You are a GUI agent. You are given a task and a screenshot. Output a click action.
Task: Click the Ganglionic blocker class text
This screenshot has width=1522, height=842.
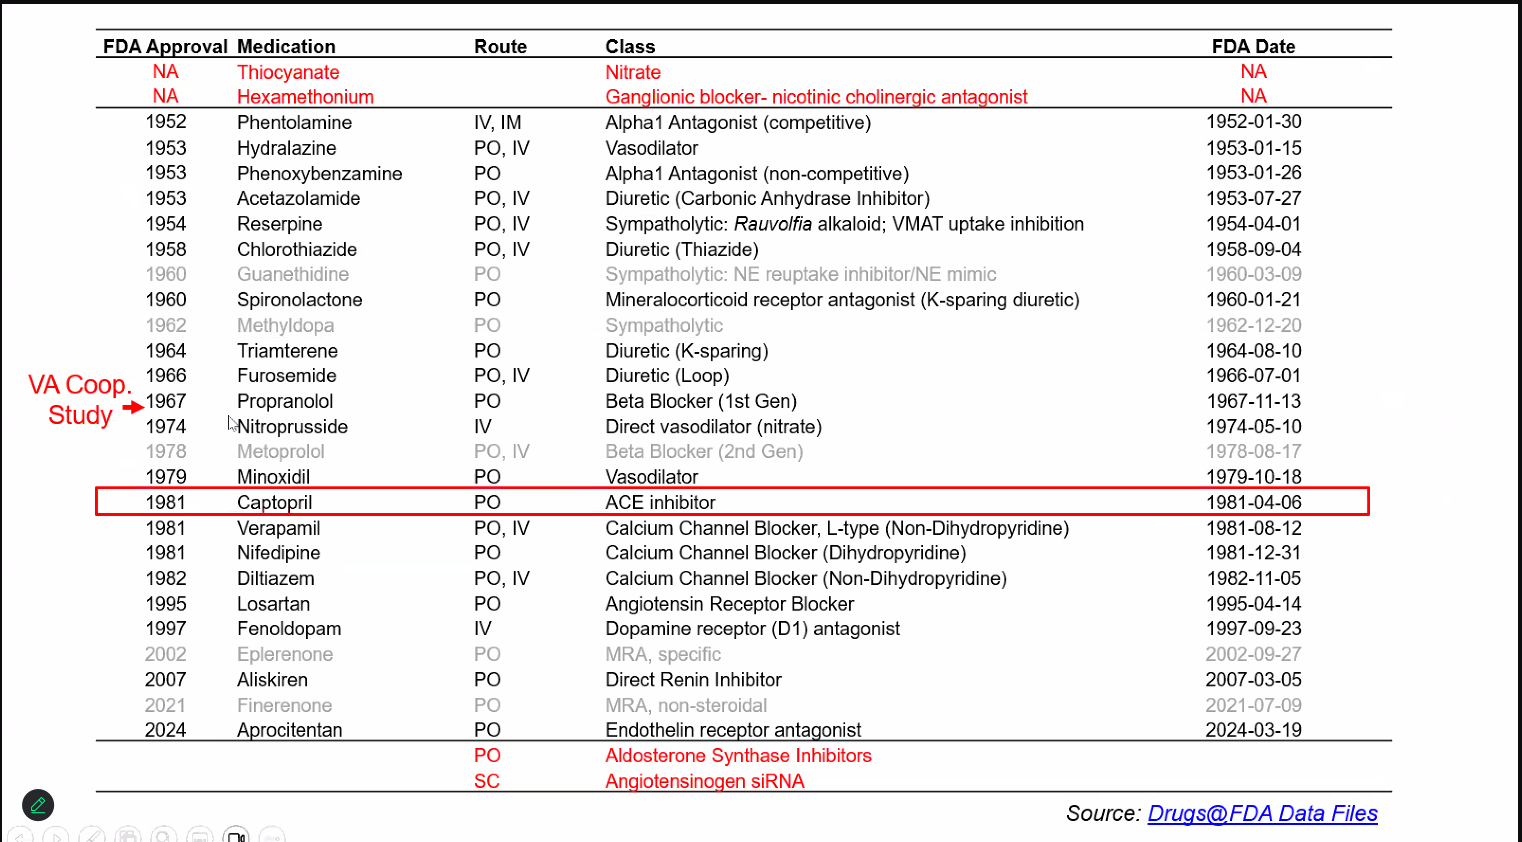[x=816, y=97]
